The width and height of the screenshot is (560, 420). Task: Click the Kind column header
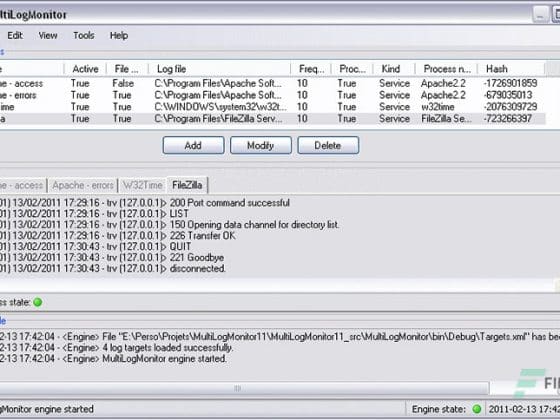tap(394, 69)
